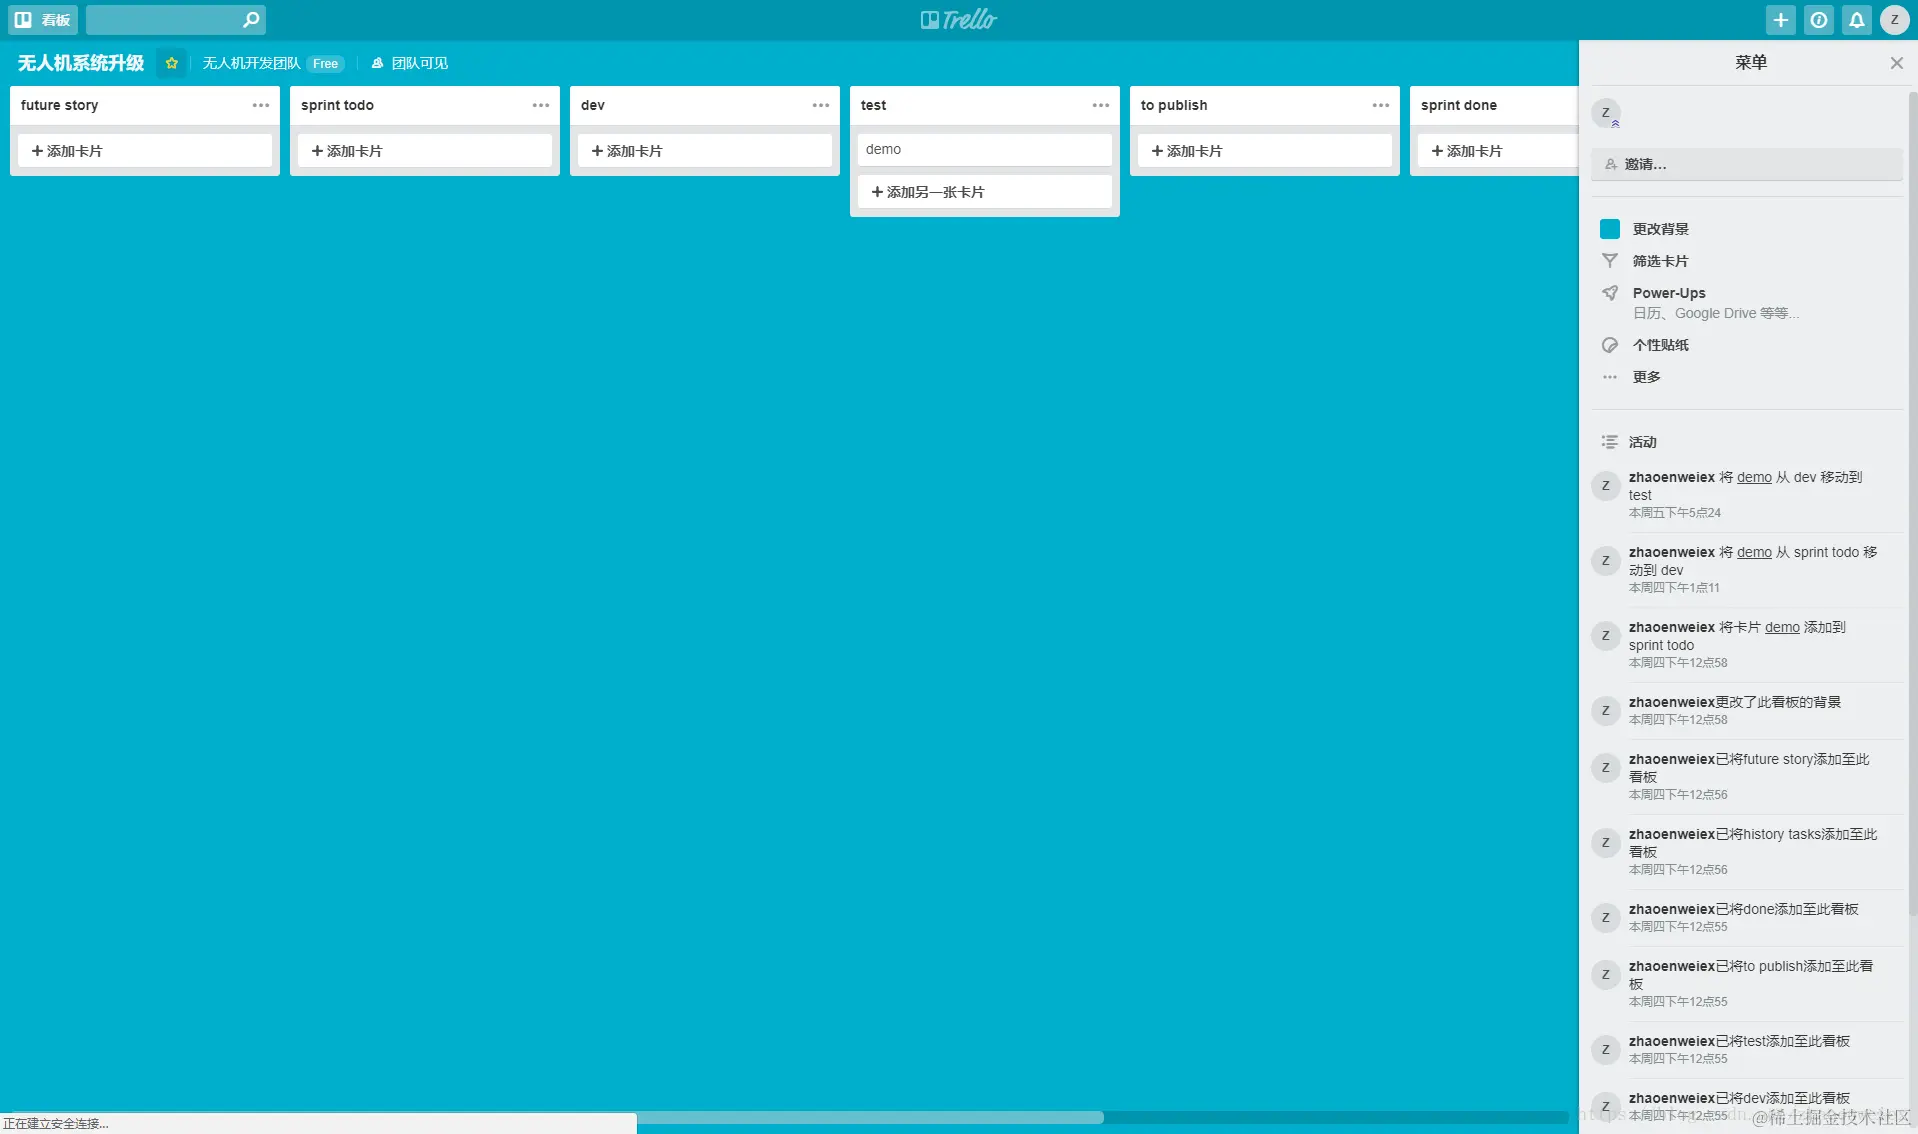Open the test list menu dots
This screenshot has width=1918, height=1134.
click(x=1101, y=105)
